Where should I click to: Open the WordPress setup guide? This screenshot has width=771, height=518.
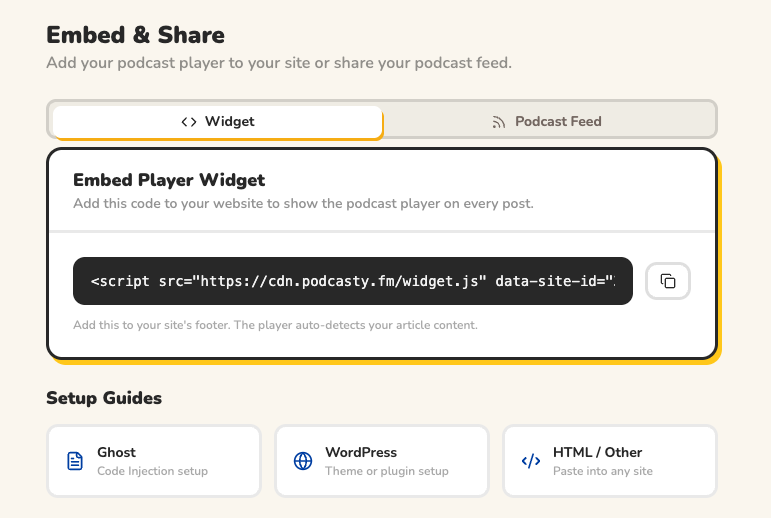(382, 461)
